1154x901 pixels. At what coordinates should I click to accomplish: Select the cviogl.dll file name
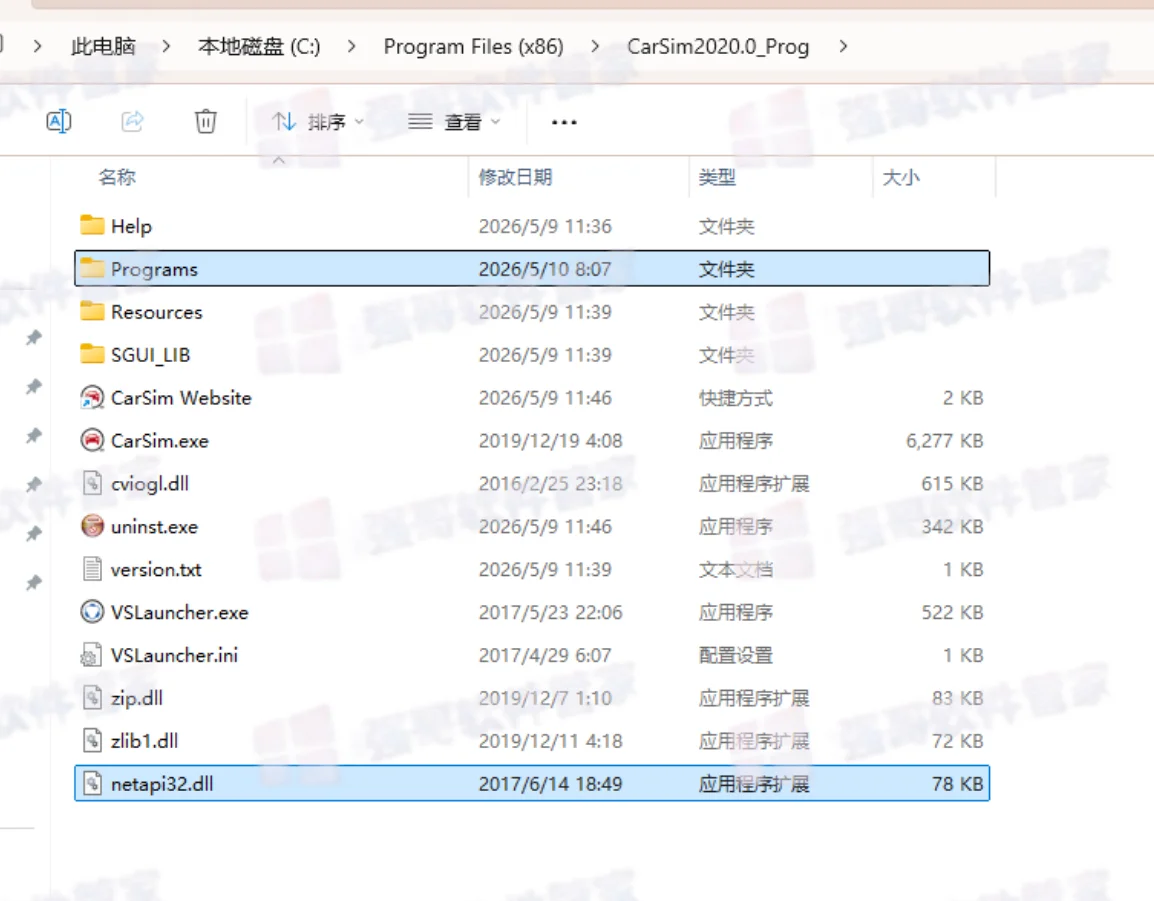pyautogui.click(x=149, y=484)
